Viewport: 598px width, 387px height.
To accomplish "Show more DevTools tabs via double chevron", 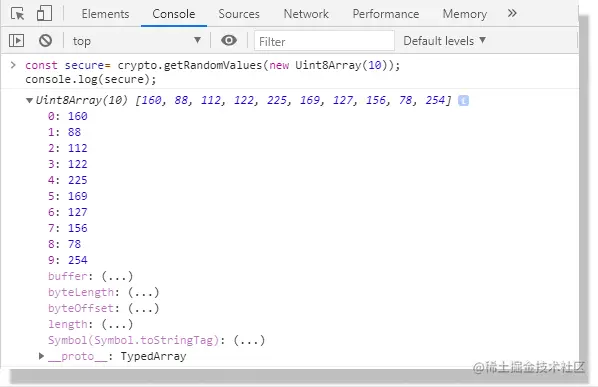I will [x=512, y=13].
